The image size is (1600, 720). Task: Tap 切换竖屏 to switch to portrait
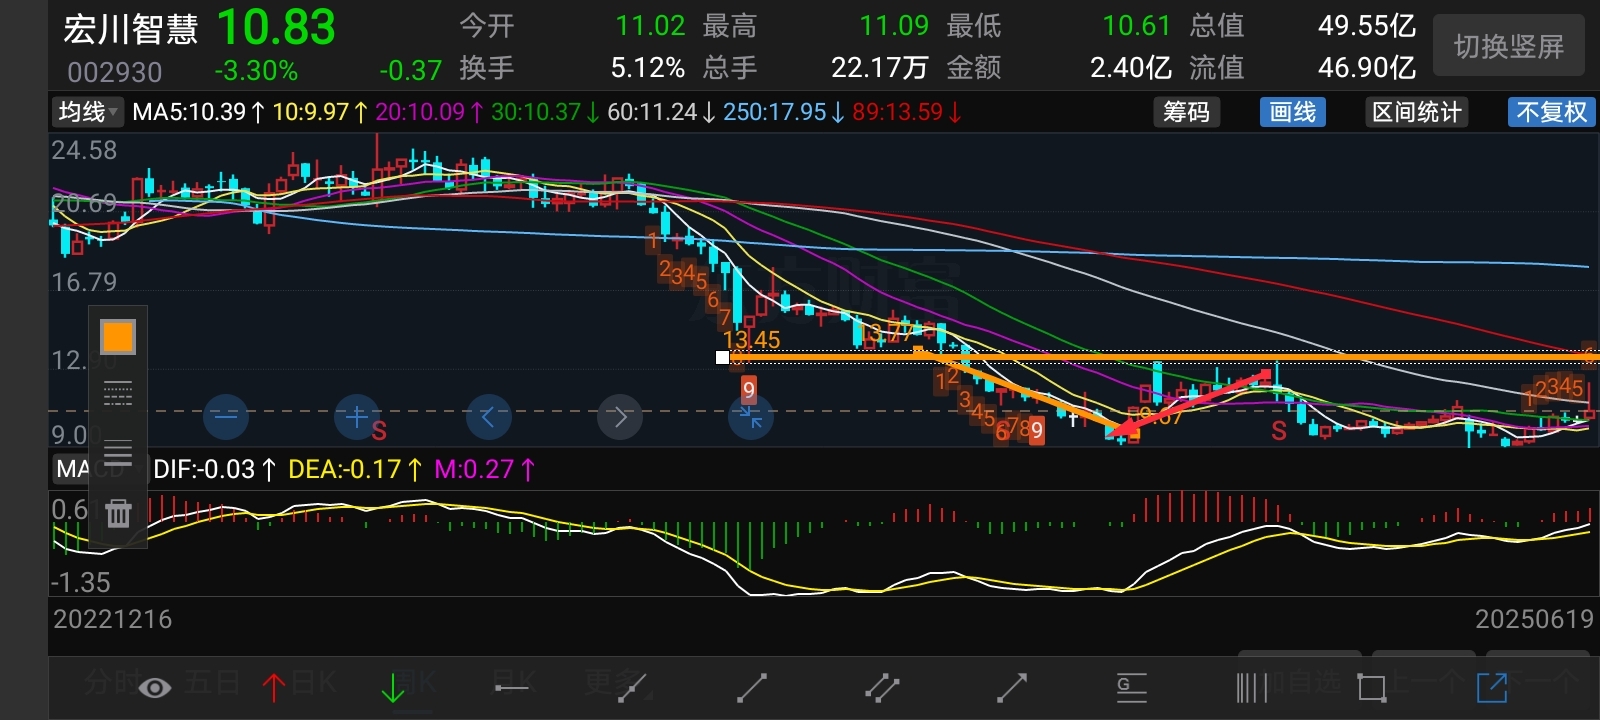pyautogui.click(x=1509, y=46)
